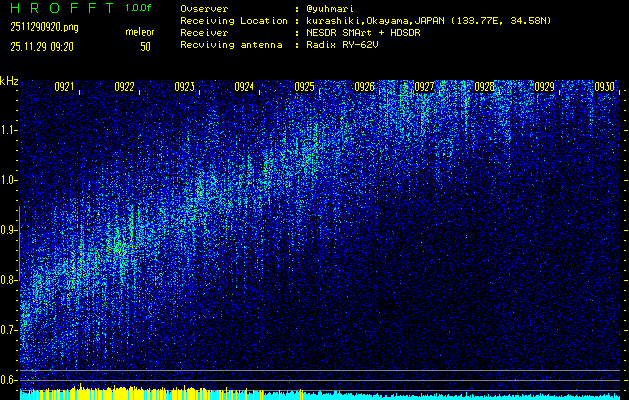Screen dimensions: 629x400
Task: Click the 0930 time marker
Action: pyautogui.click(x=604, y=87)
